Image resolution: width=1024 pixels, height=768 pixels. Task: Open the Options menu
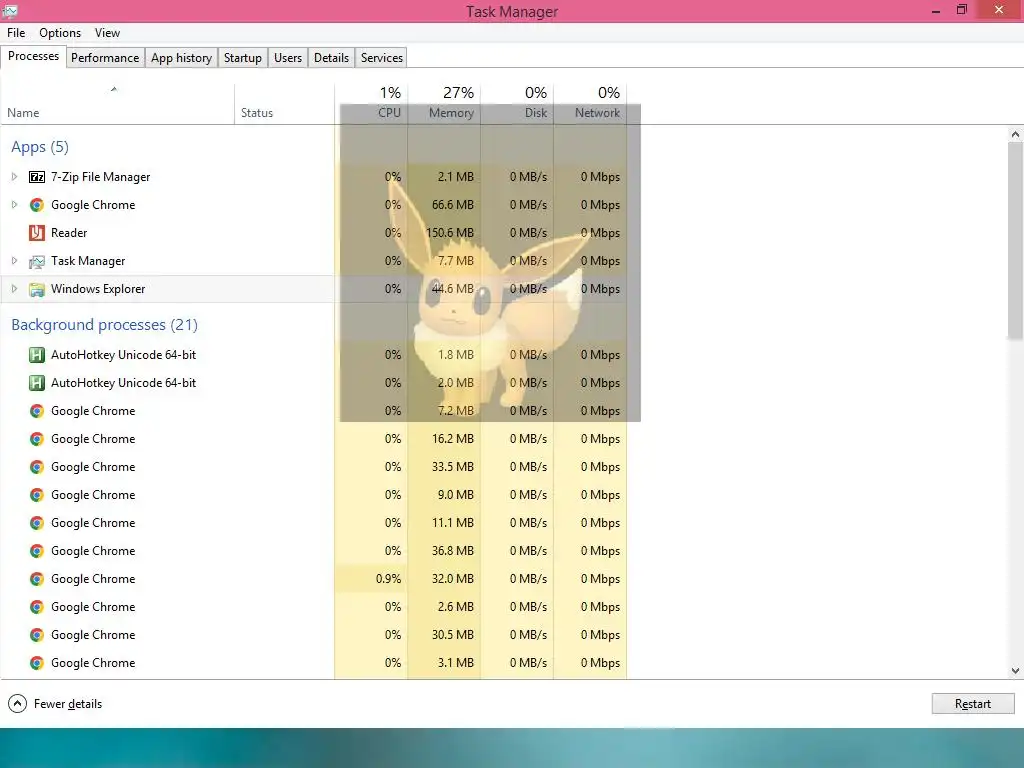point(60,33)
